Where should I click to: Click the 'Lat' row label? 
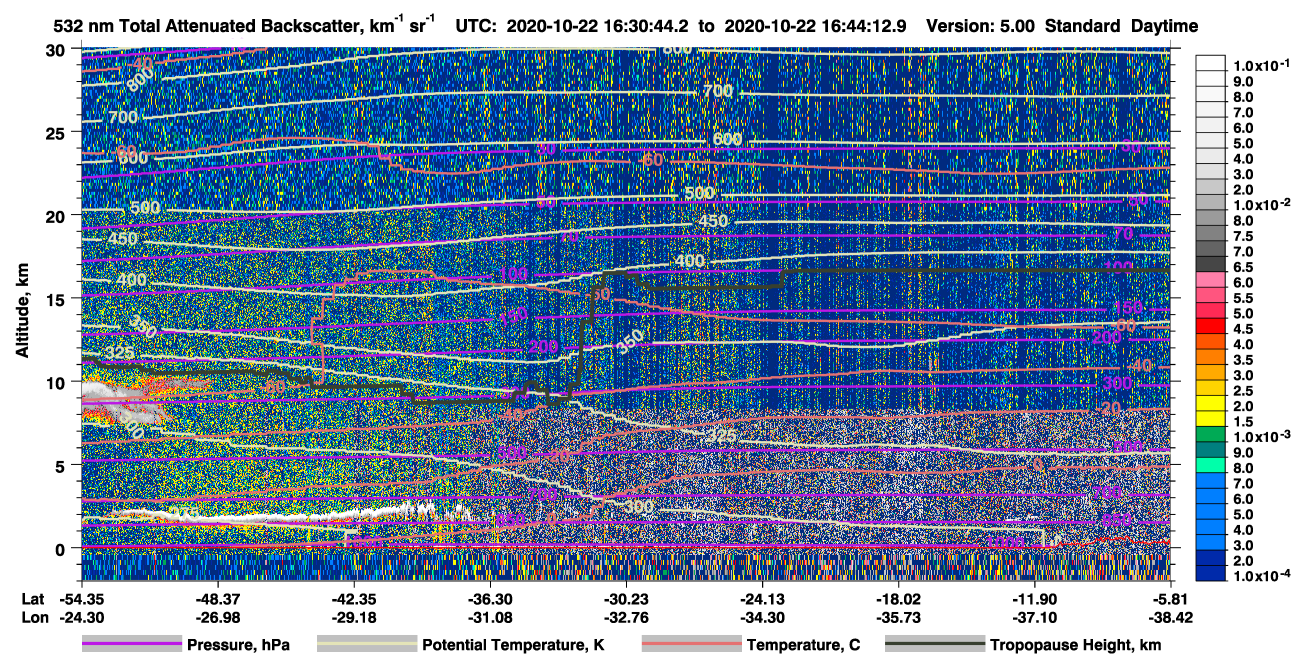(32, 600)
